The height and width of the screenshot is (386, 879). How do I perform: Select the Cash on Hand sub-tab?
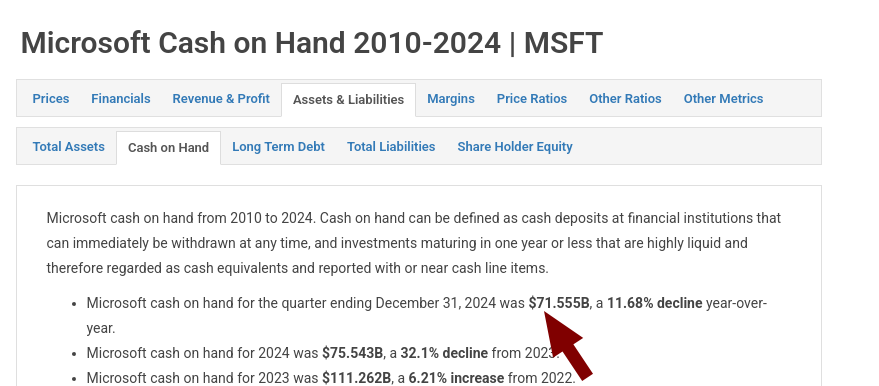(x=168, y=147)
